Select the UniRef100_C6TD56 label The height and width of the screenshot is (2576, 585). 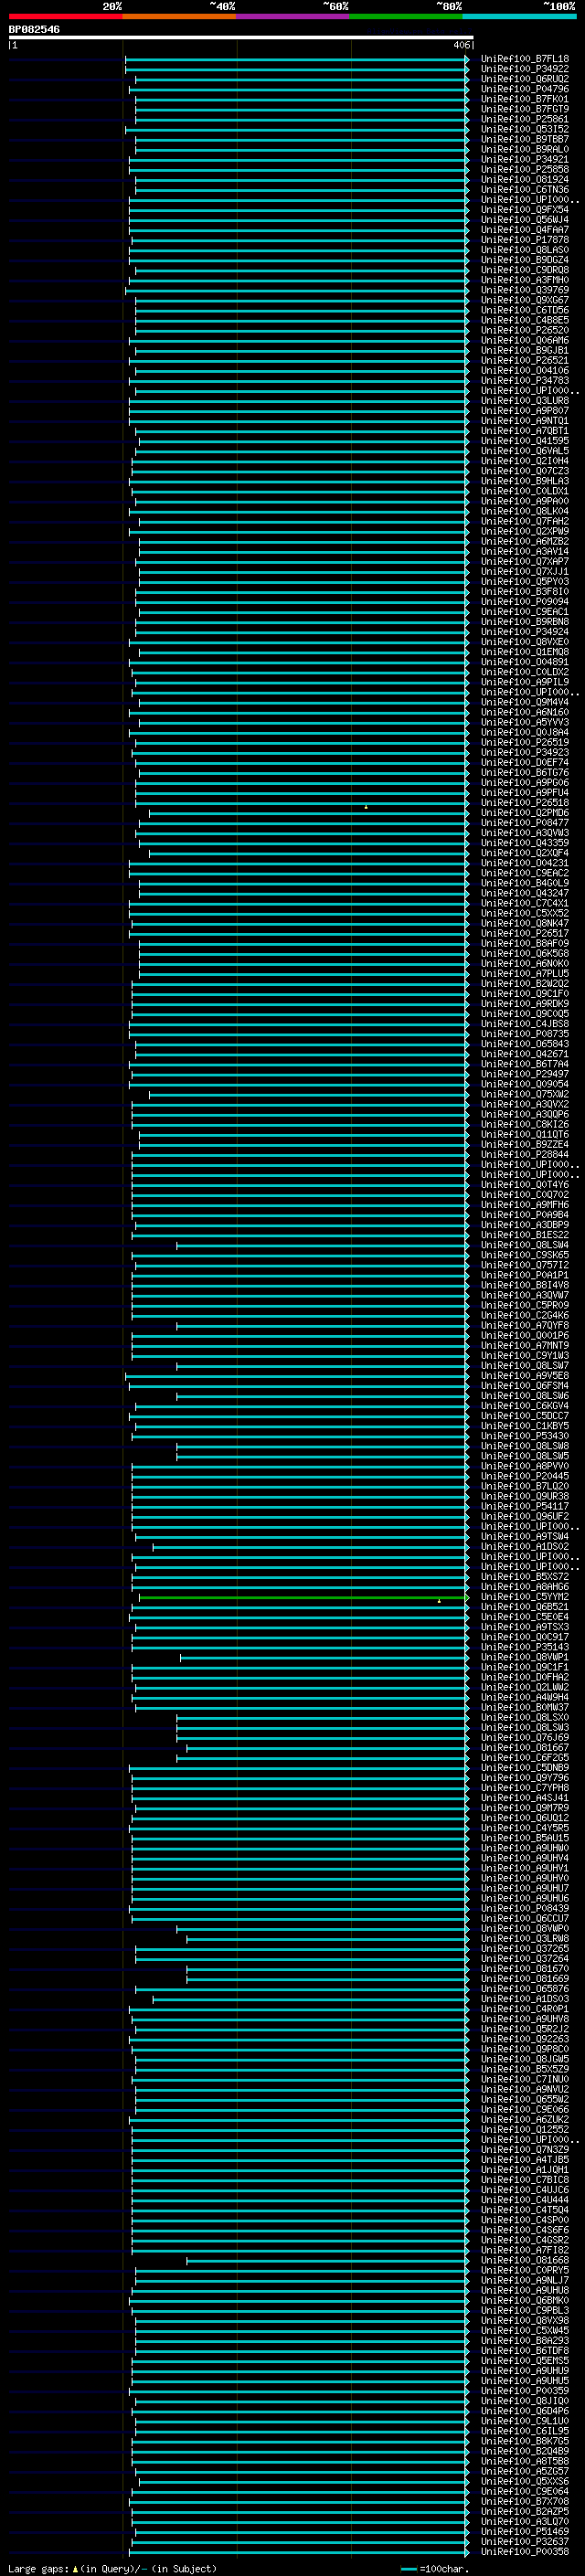point(525,310)
